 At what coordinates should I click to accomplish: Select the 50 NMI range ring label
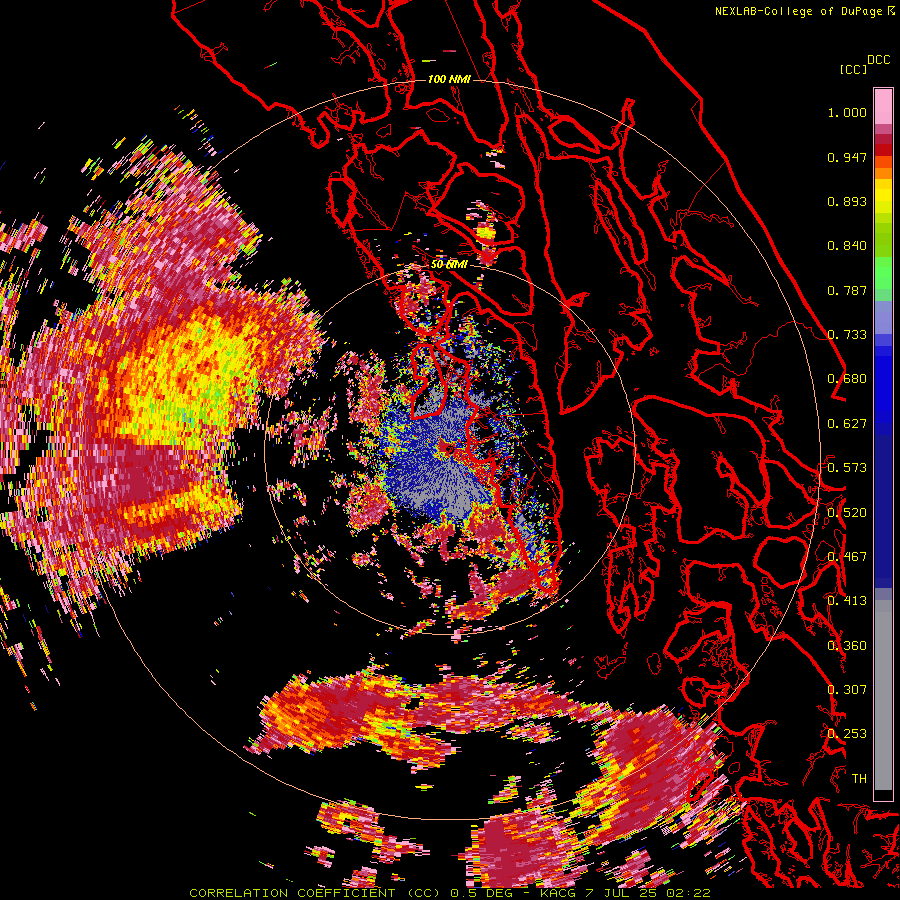[449, 264]
